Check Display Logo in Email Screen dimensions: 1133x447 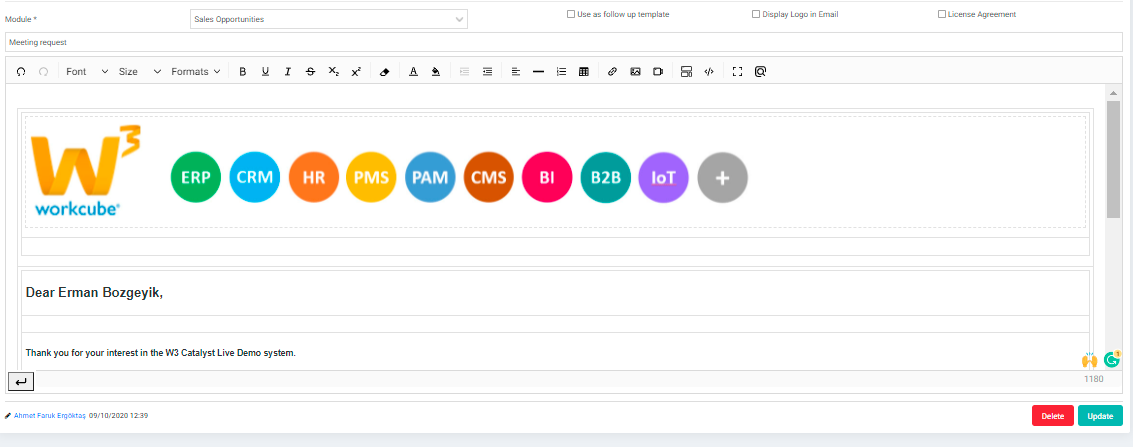756,14
